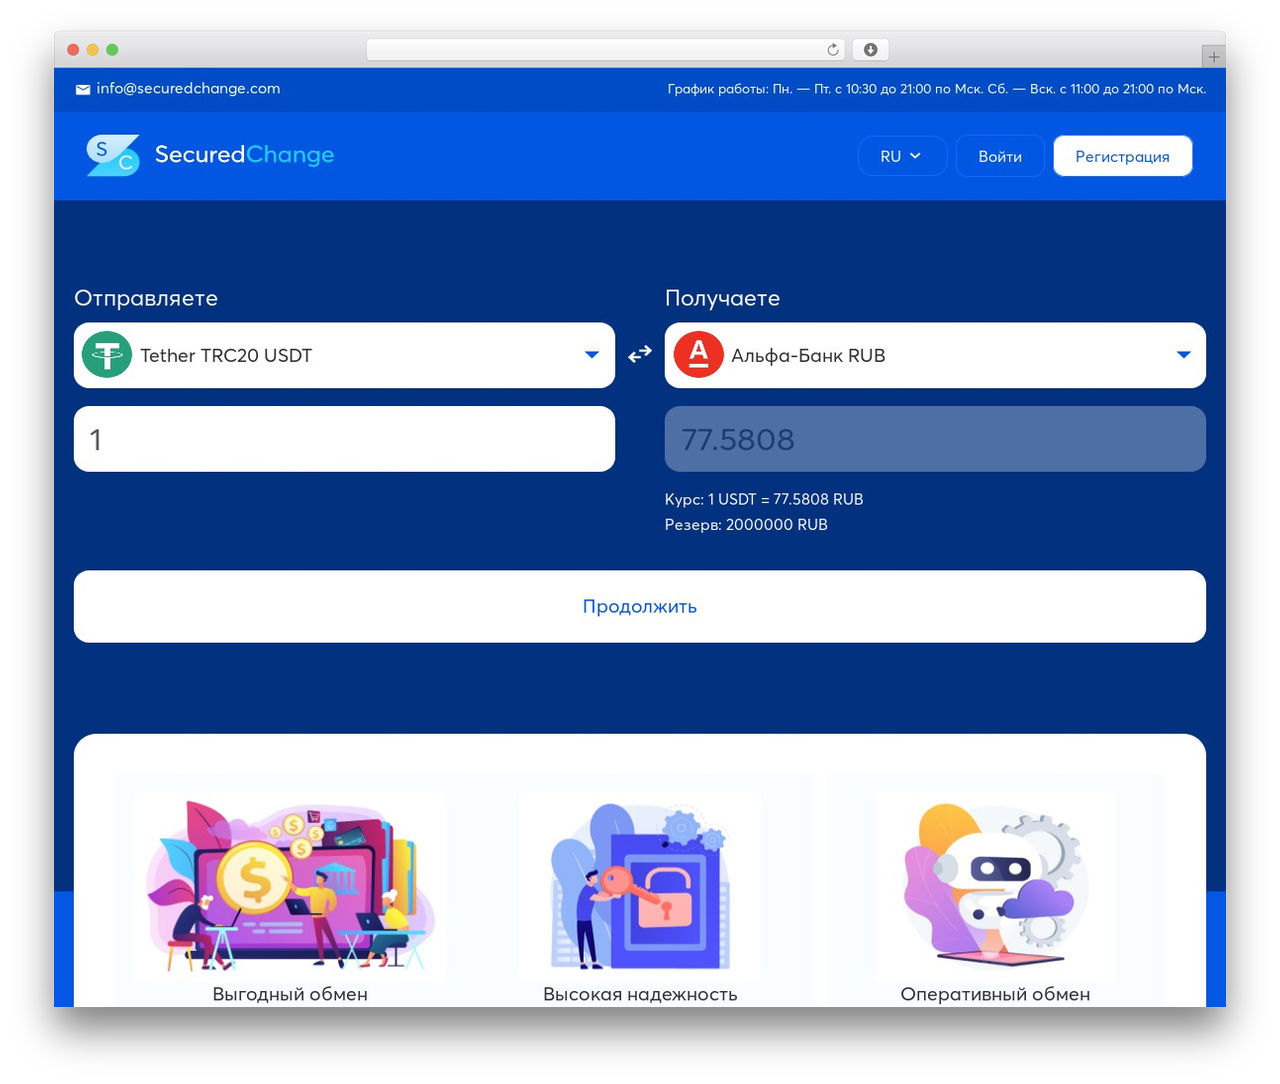The height and width of the screenshot is (1084, 1280).
Task: Click the Высокая надежность caption
Action: [x=640, y=994]
